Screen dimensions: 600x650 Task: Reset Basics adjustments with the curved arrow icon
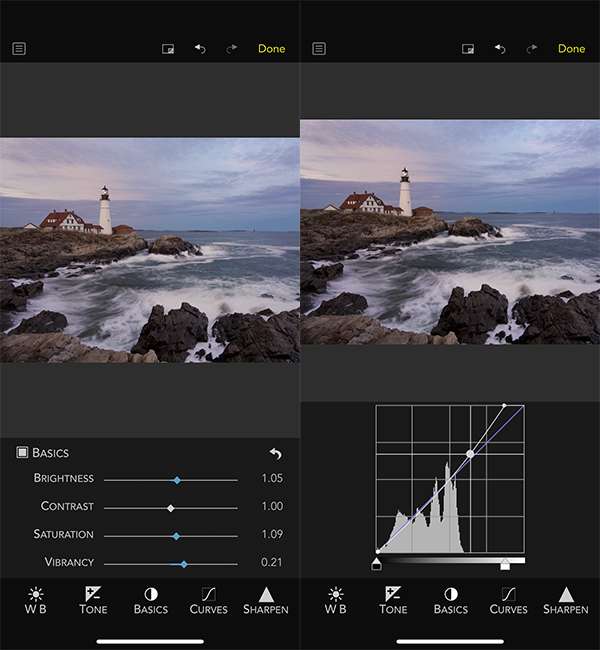276,454
